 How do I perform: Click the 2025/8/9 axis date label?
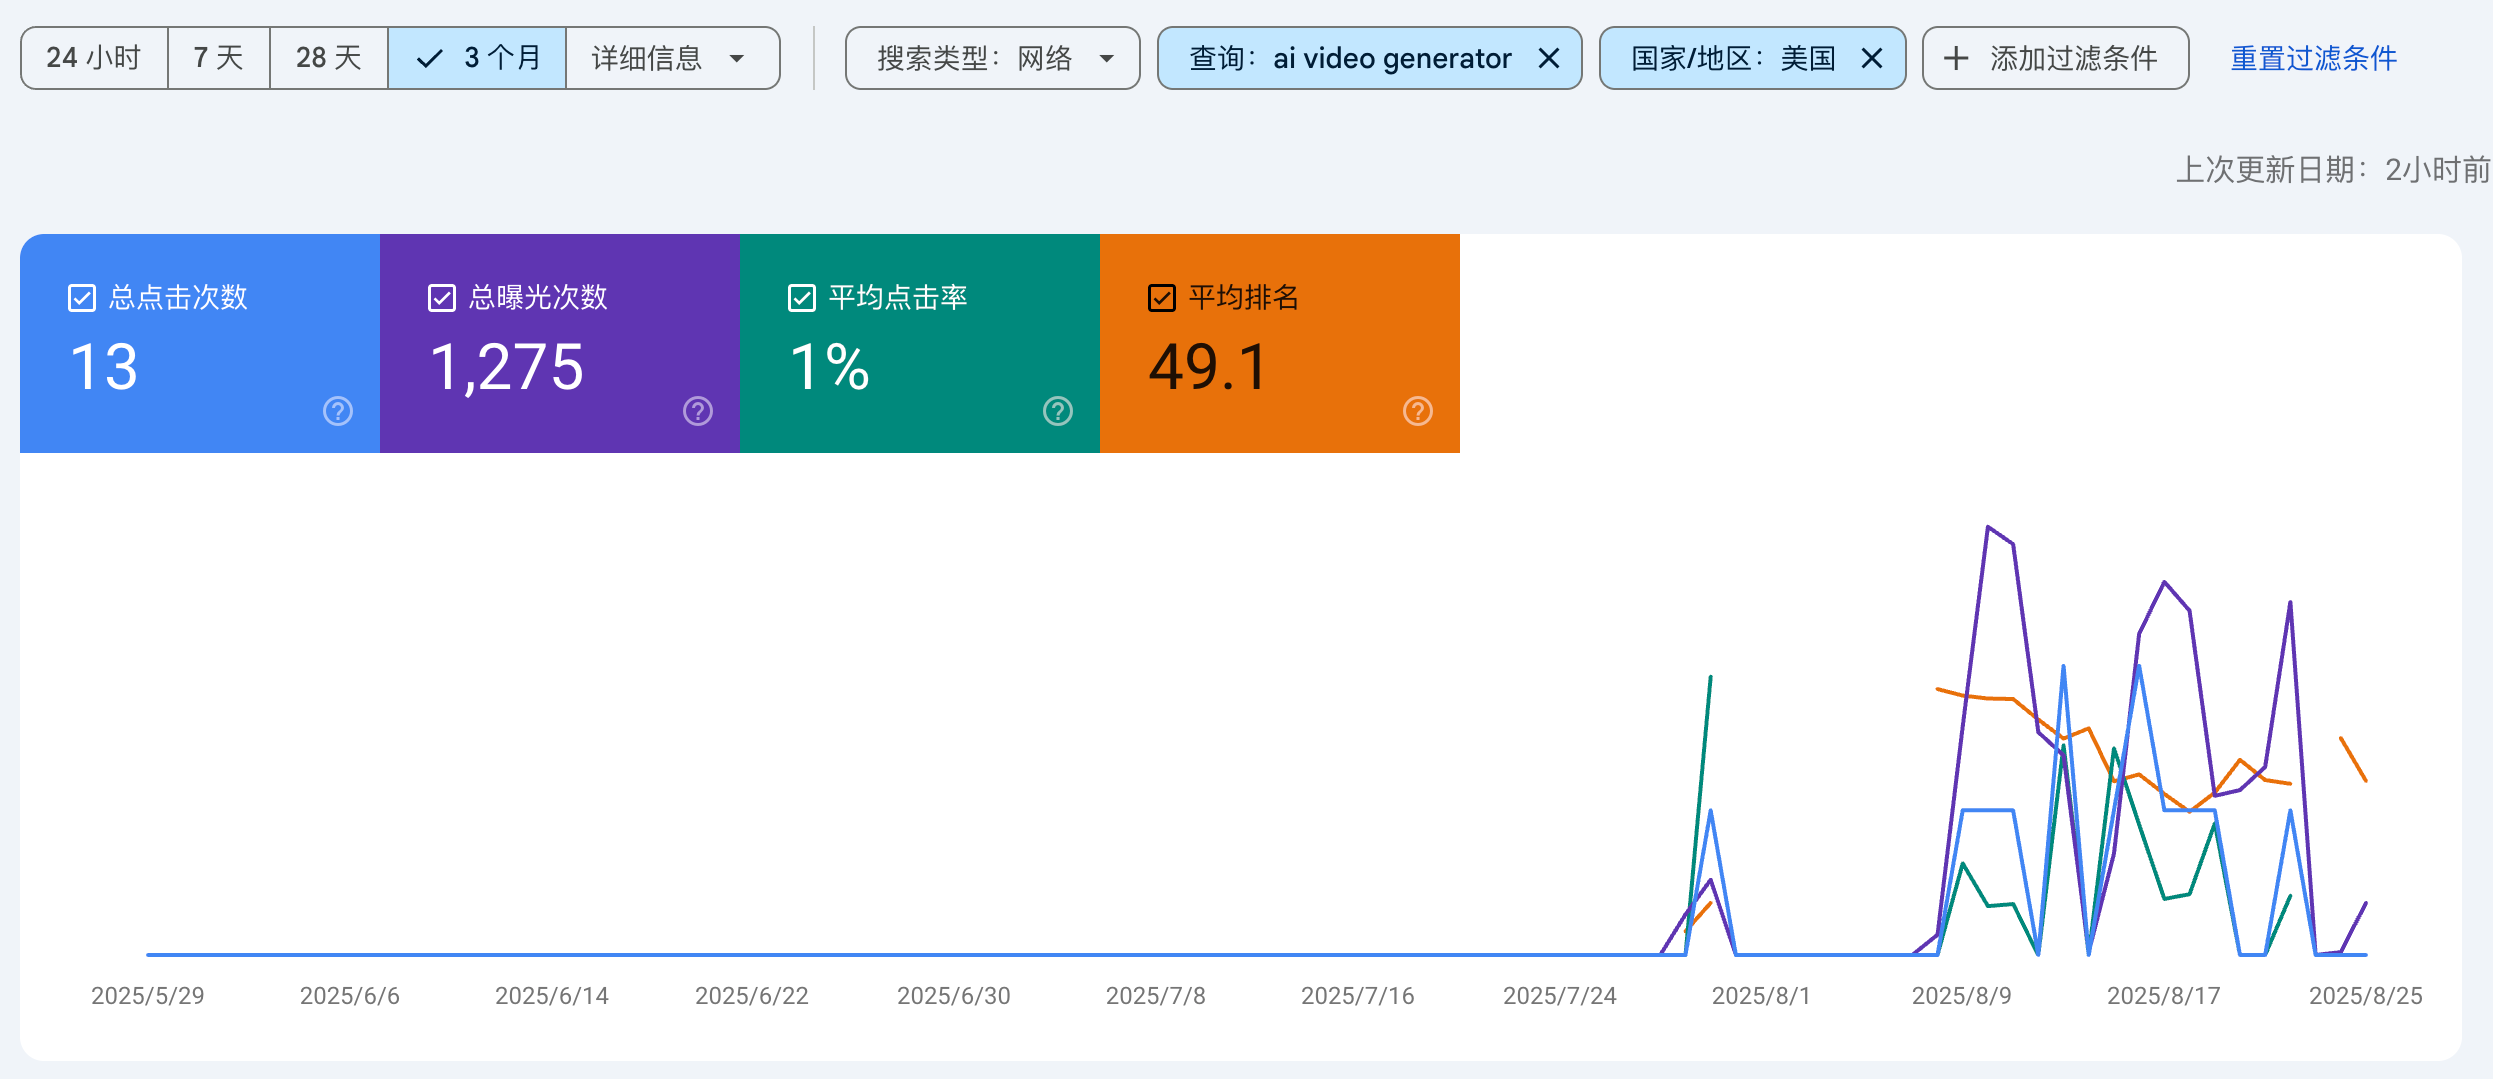pyautogui.click(x=1962, y=996)
